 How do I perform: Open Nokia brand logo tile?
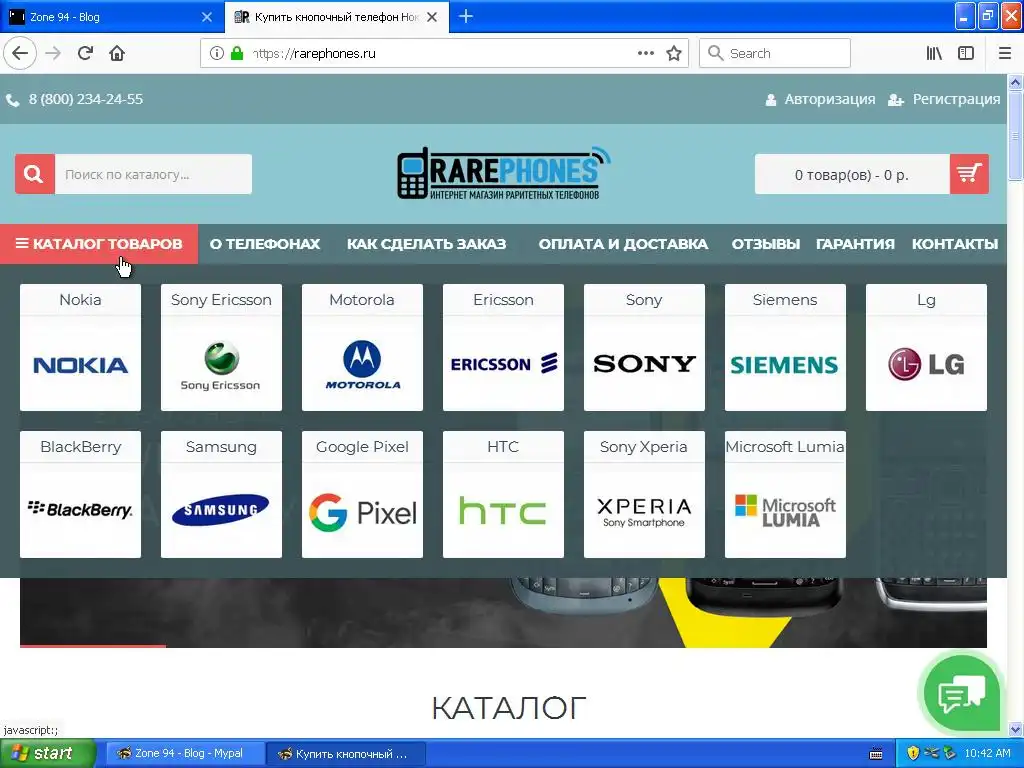coord(80,364)
